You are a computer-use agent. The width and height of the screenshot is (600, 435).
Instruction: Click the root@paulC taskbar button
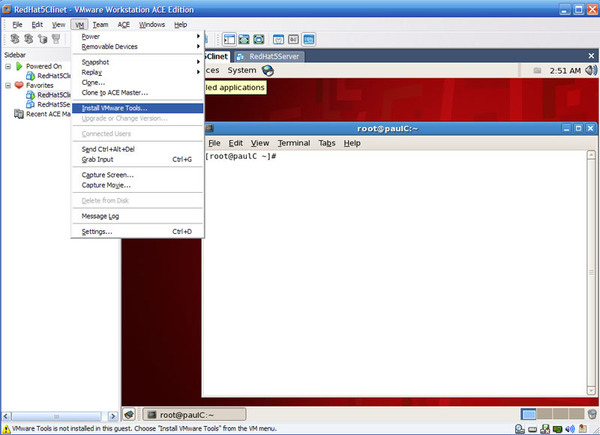click(194, 414)
